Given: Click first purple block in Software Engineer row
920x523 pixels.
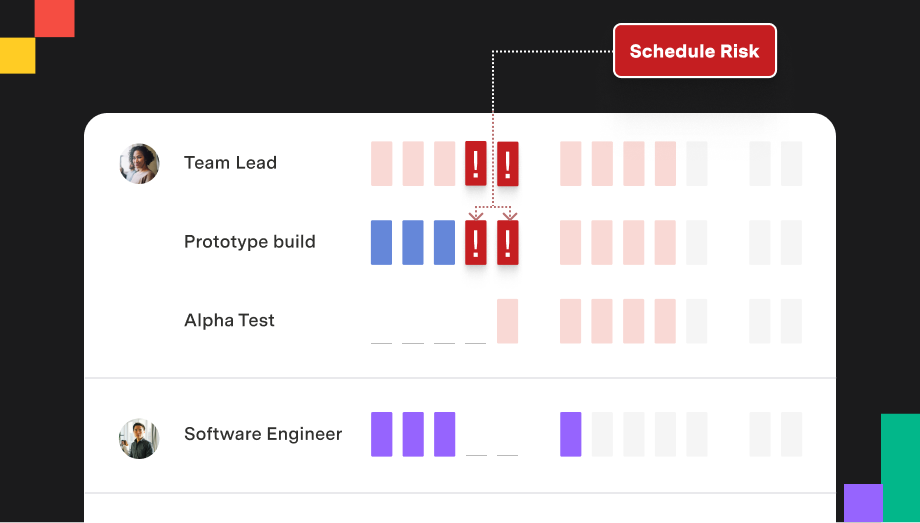Looking at the screenshot, I should (381, 434).
